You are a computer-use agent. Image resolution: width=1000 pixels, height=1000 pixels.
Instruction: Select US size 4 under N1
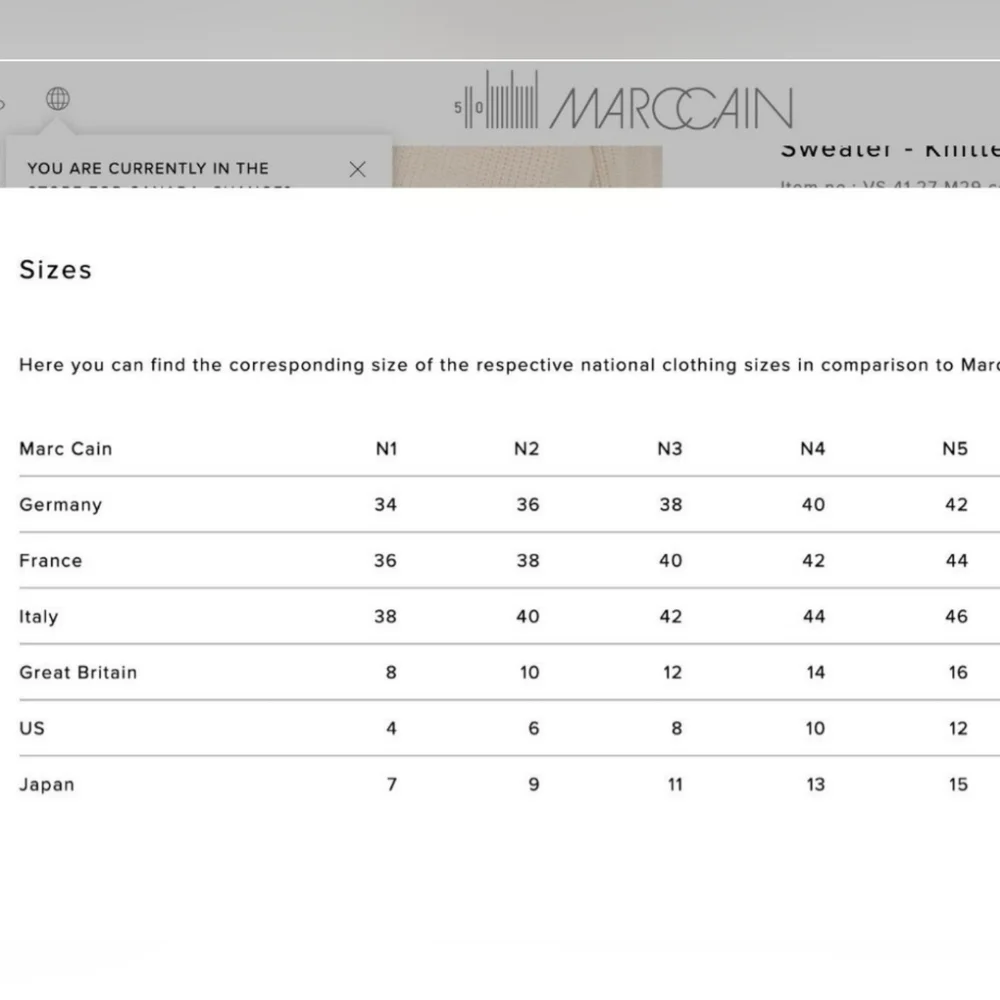[x=391, y=728]
